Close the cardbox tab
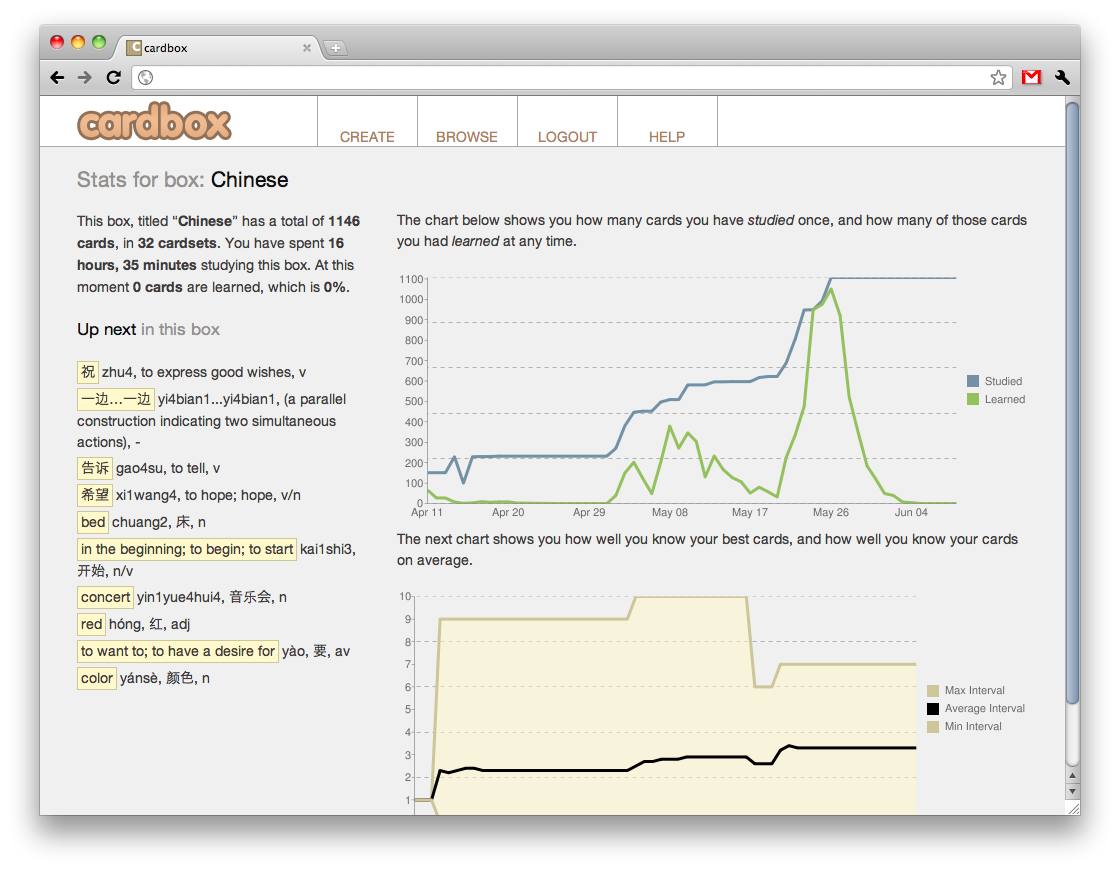The image size is (1120, 870). (x=306, y=48)
